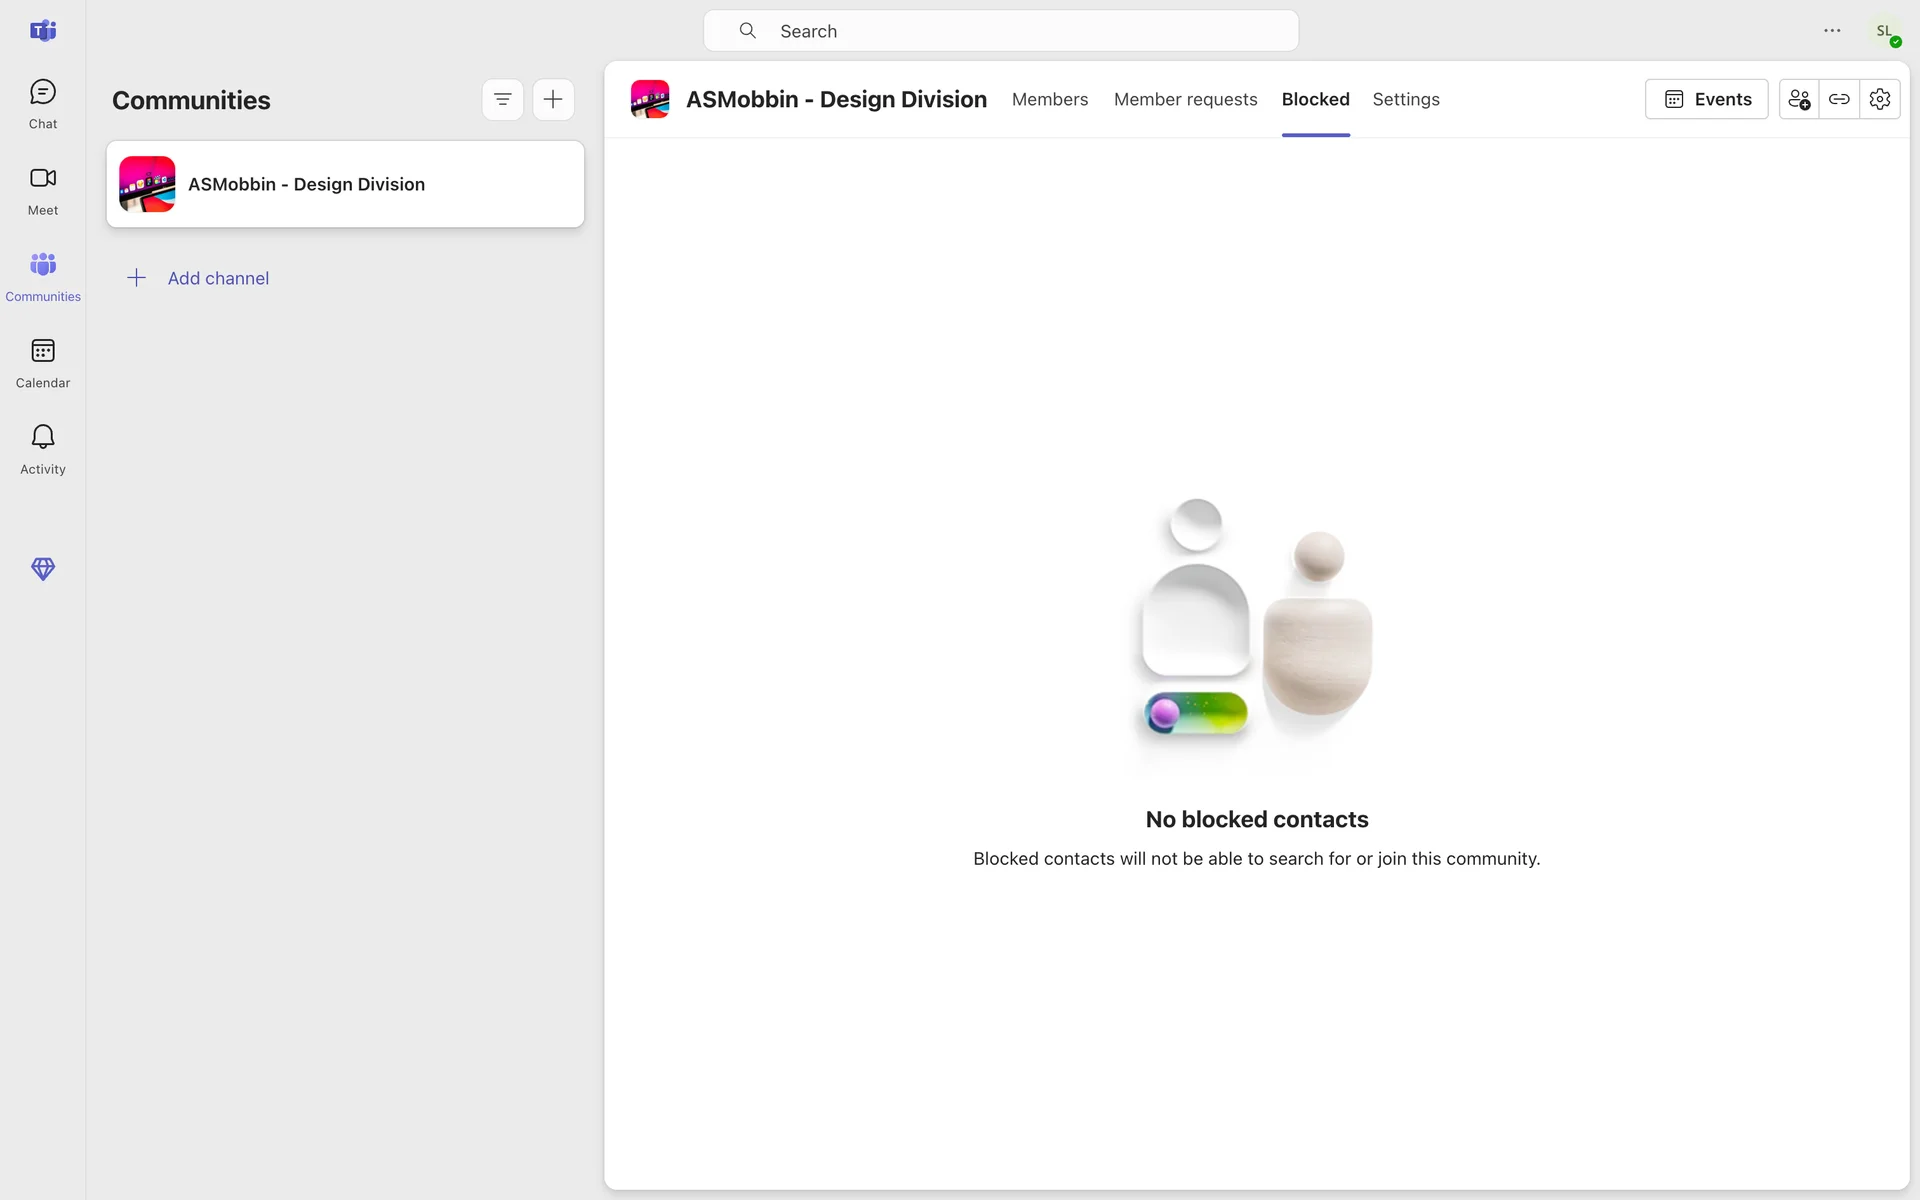Open the Settings and more ellipsis menu
This screenshot has width=1920, height=1200.
coord(1832,31)
